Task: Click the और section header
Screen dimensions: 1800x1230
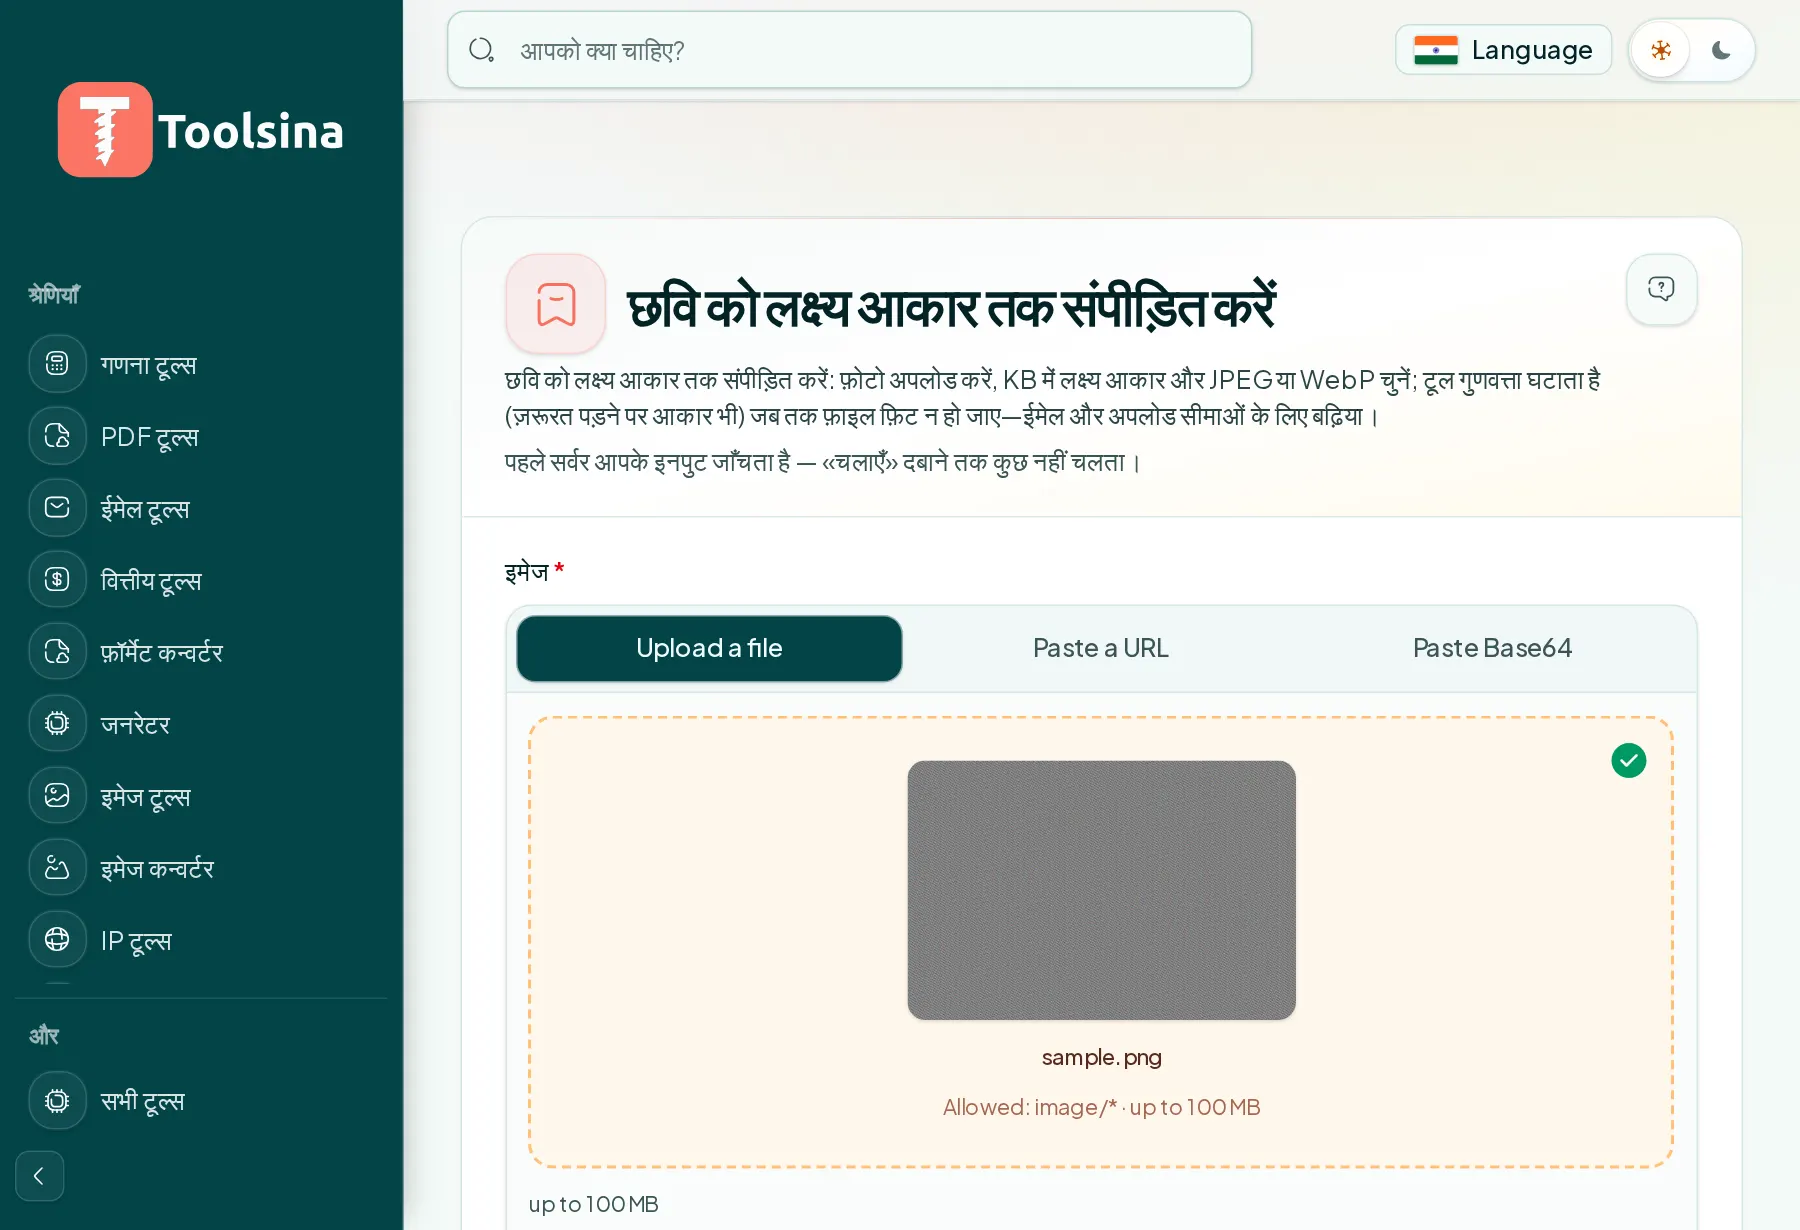Action: (x=44, y=1035)
